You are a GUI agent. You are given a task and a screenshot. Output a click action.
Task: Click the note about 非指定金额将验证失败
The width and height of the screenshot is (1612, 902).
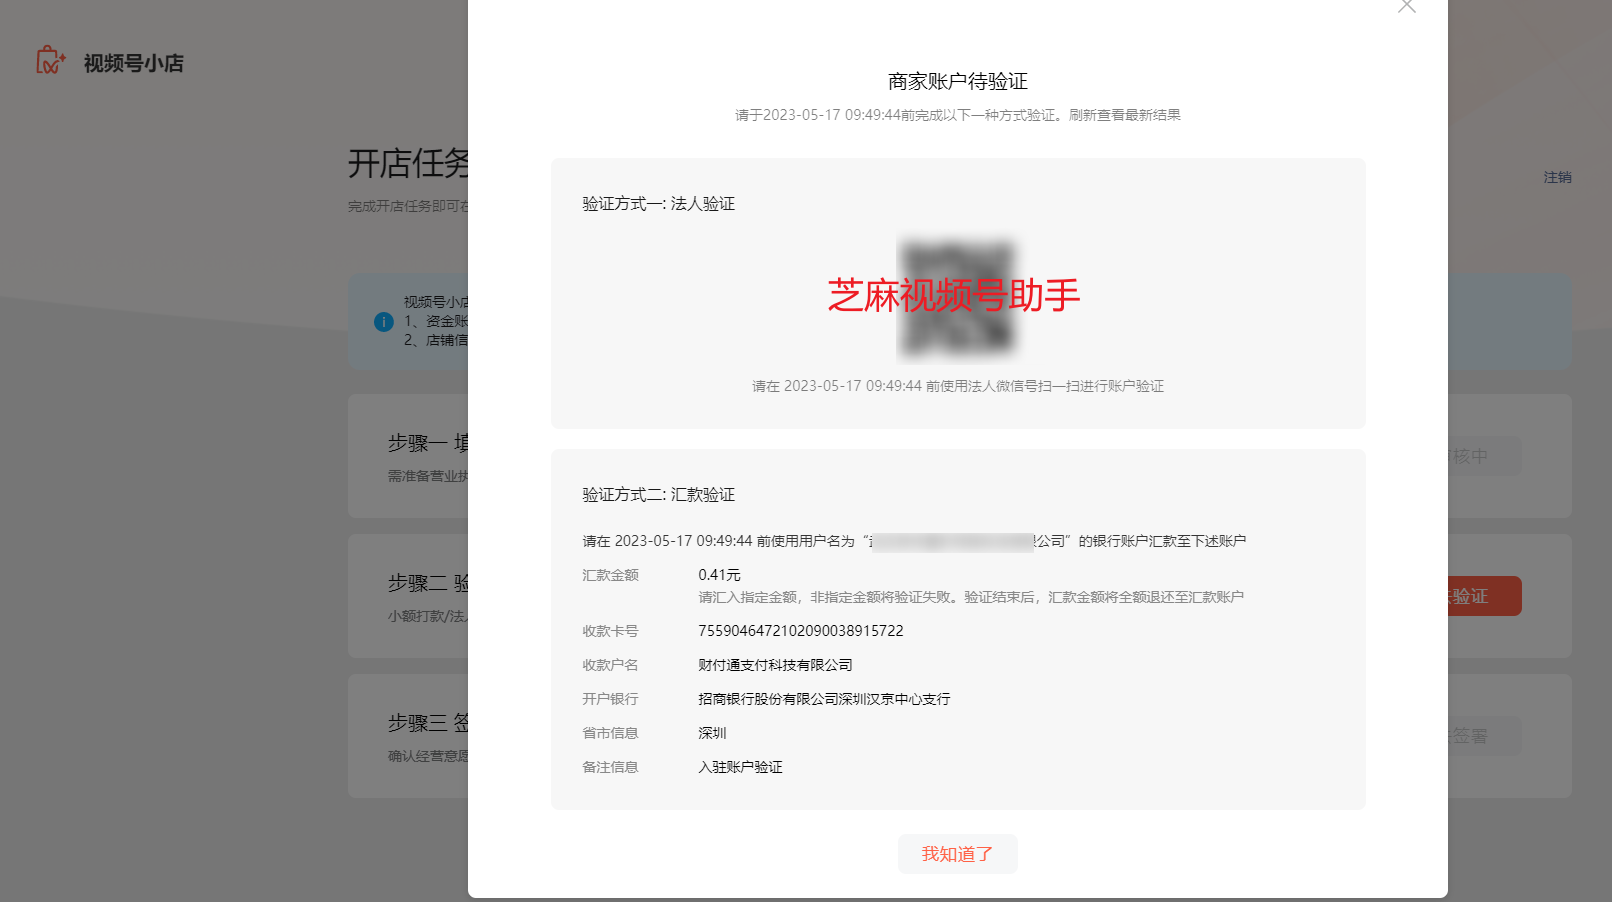click(970, 597)
